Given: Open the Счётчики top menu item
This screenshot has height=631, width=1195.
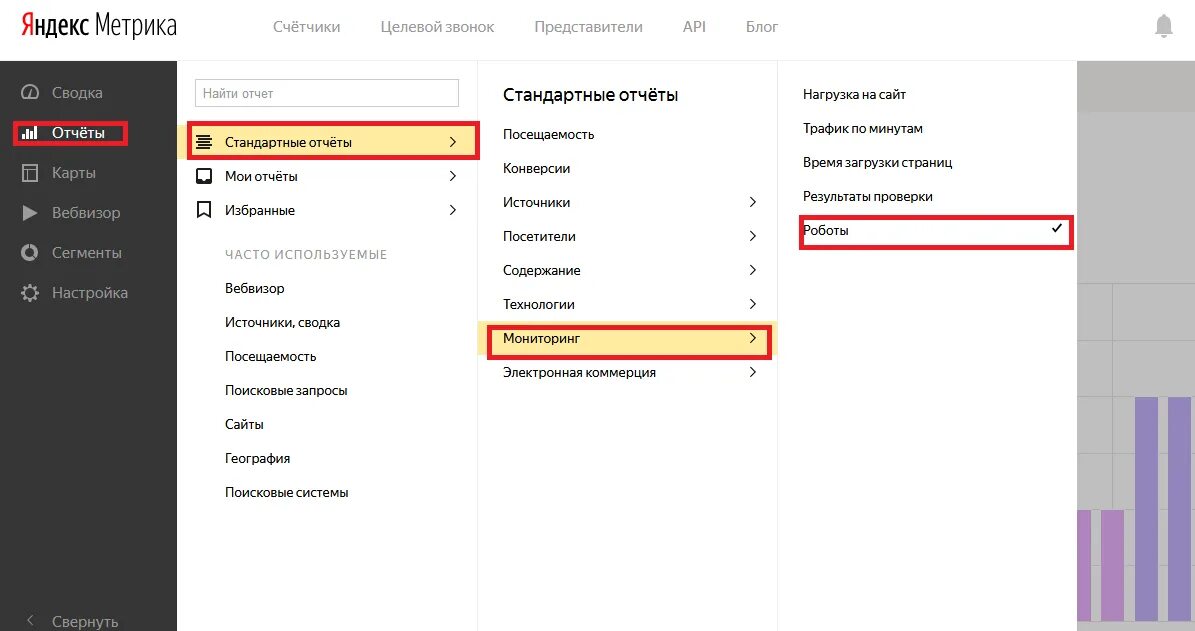Looking at the screenshot, I should [306, 27].
